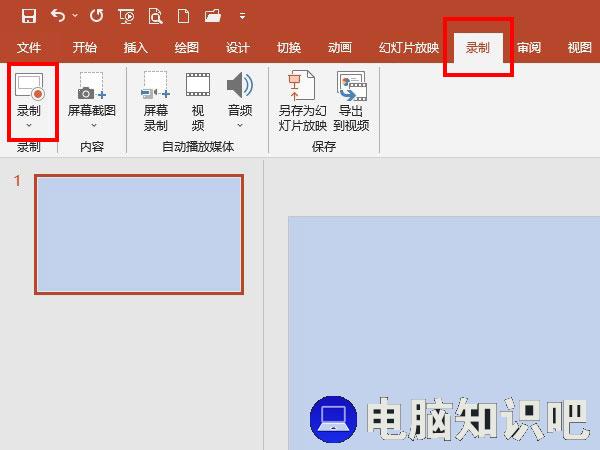Screen dimensions: 600x450
Task: Click the Save icon in quick access toolbar
Action: [29, 16]
